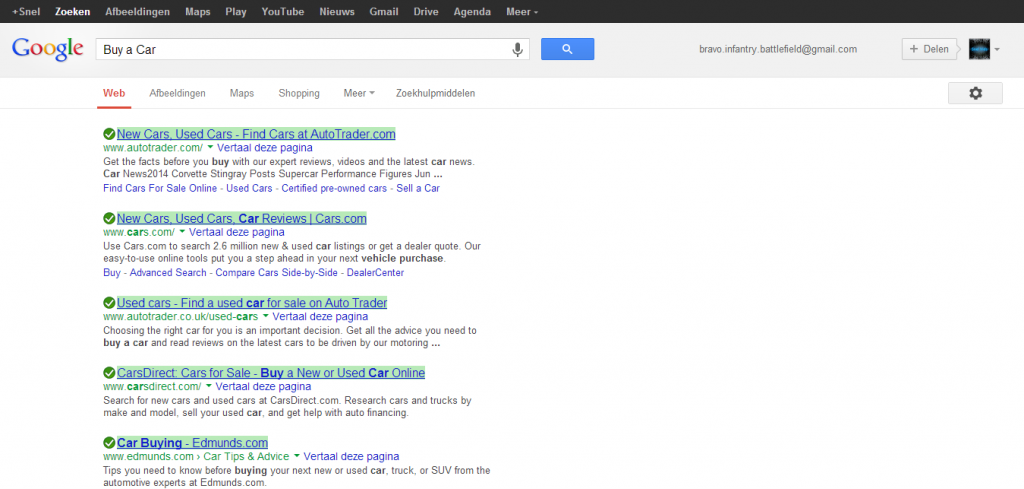
Task: Open Used Cars sitelink under AutoTrader
Action: pyautogui.click(x=249, y=188)
